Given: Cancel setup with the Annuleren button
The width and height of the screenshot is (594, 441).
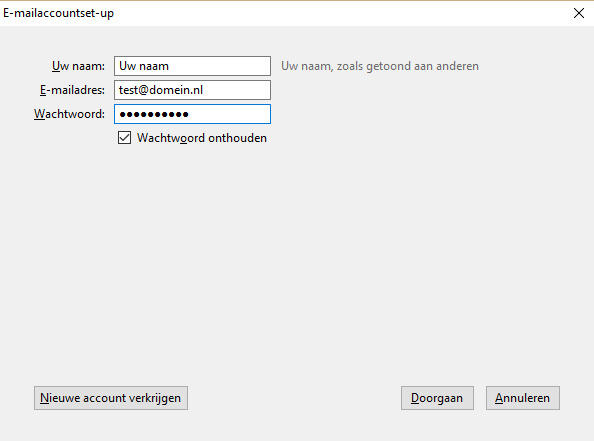Looking at the screenshot, I should [523, 398].
